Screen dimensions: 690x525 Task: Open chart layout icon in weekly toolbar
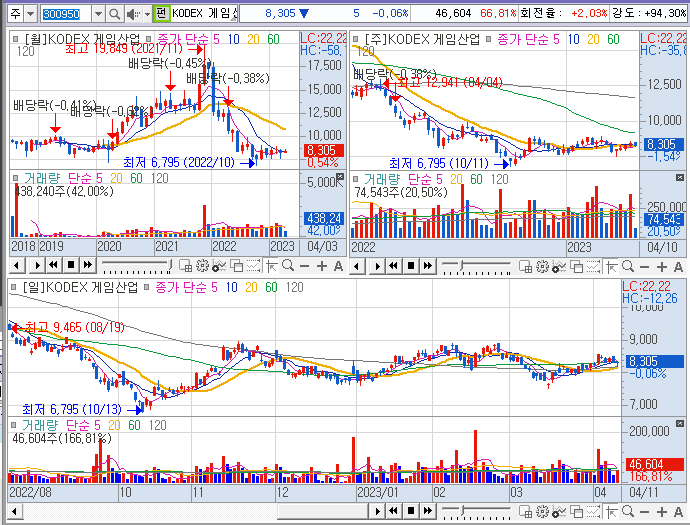pyautogui.click(x=525, y=267)
